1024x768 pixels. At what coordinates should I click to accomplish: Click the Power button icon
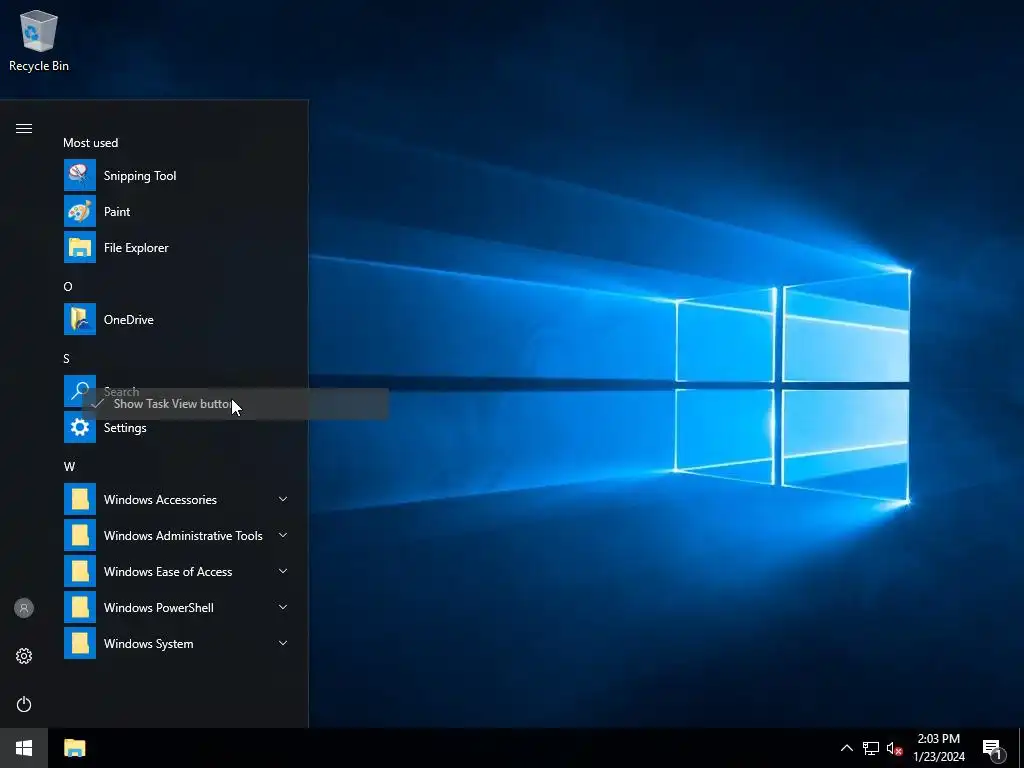click(24, 704)
